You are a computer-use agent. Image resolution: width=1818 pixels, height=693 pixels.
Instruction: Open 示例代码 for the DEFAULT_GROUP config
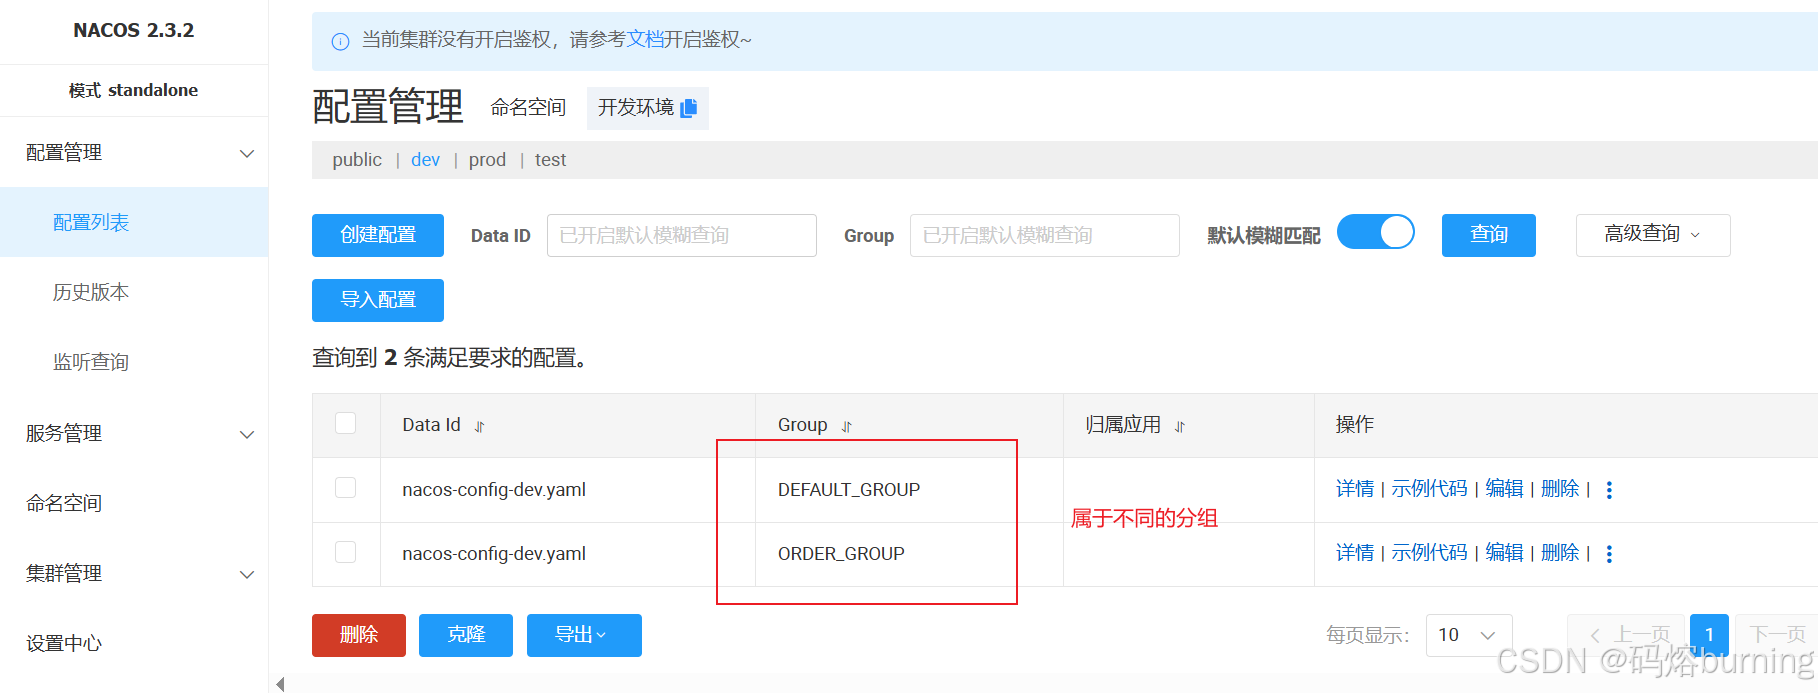click(x=1429, y=489)
